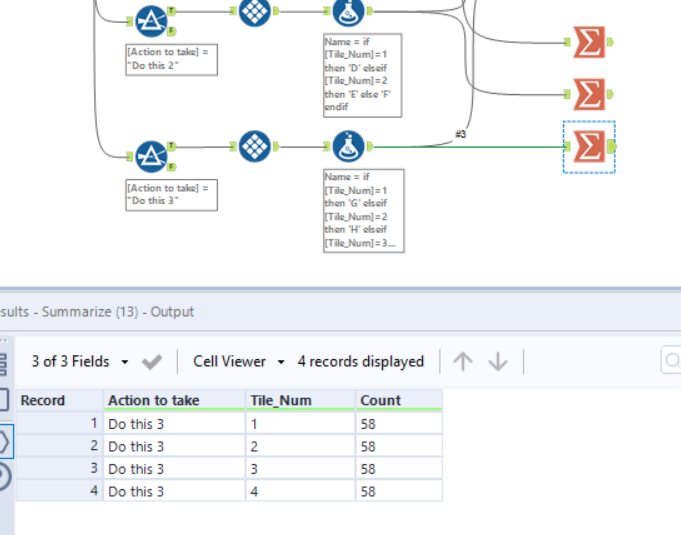
Task: Click the topmost Summarize tool
Action: pyautogui.click(x=590, y=42)
